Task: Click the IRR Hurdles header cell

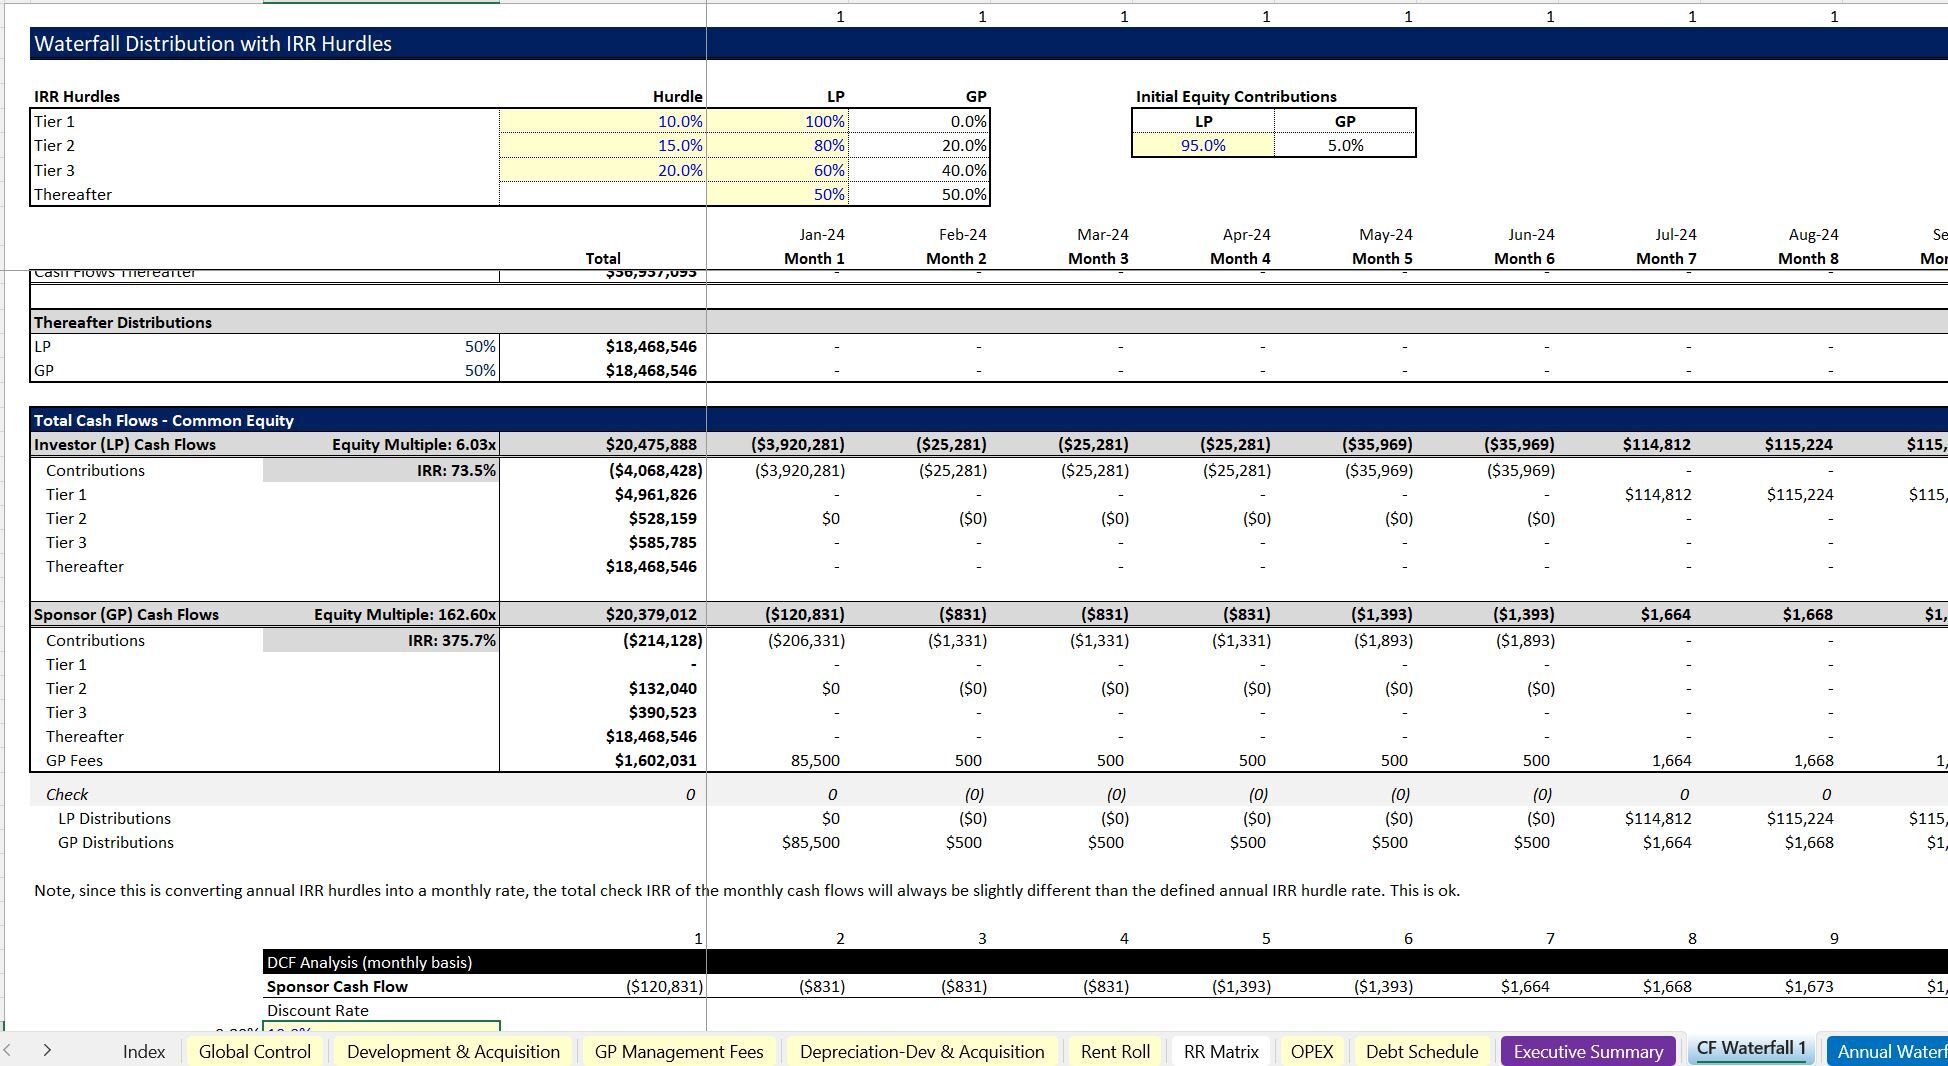Action: 77,97
